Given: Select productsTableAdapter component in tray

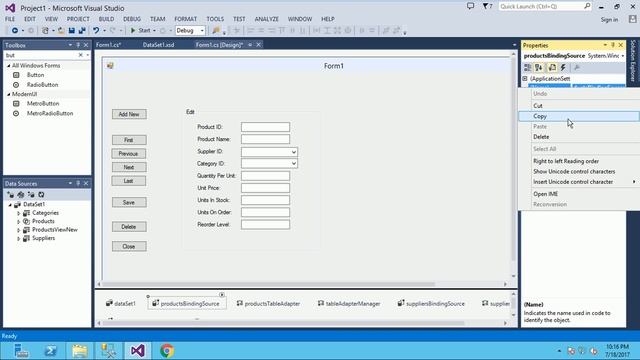Looking at the screenshot, I should pos(268,304).
